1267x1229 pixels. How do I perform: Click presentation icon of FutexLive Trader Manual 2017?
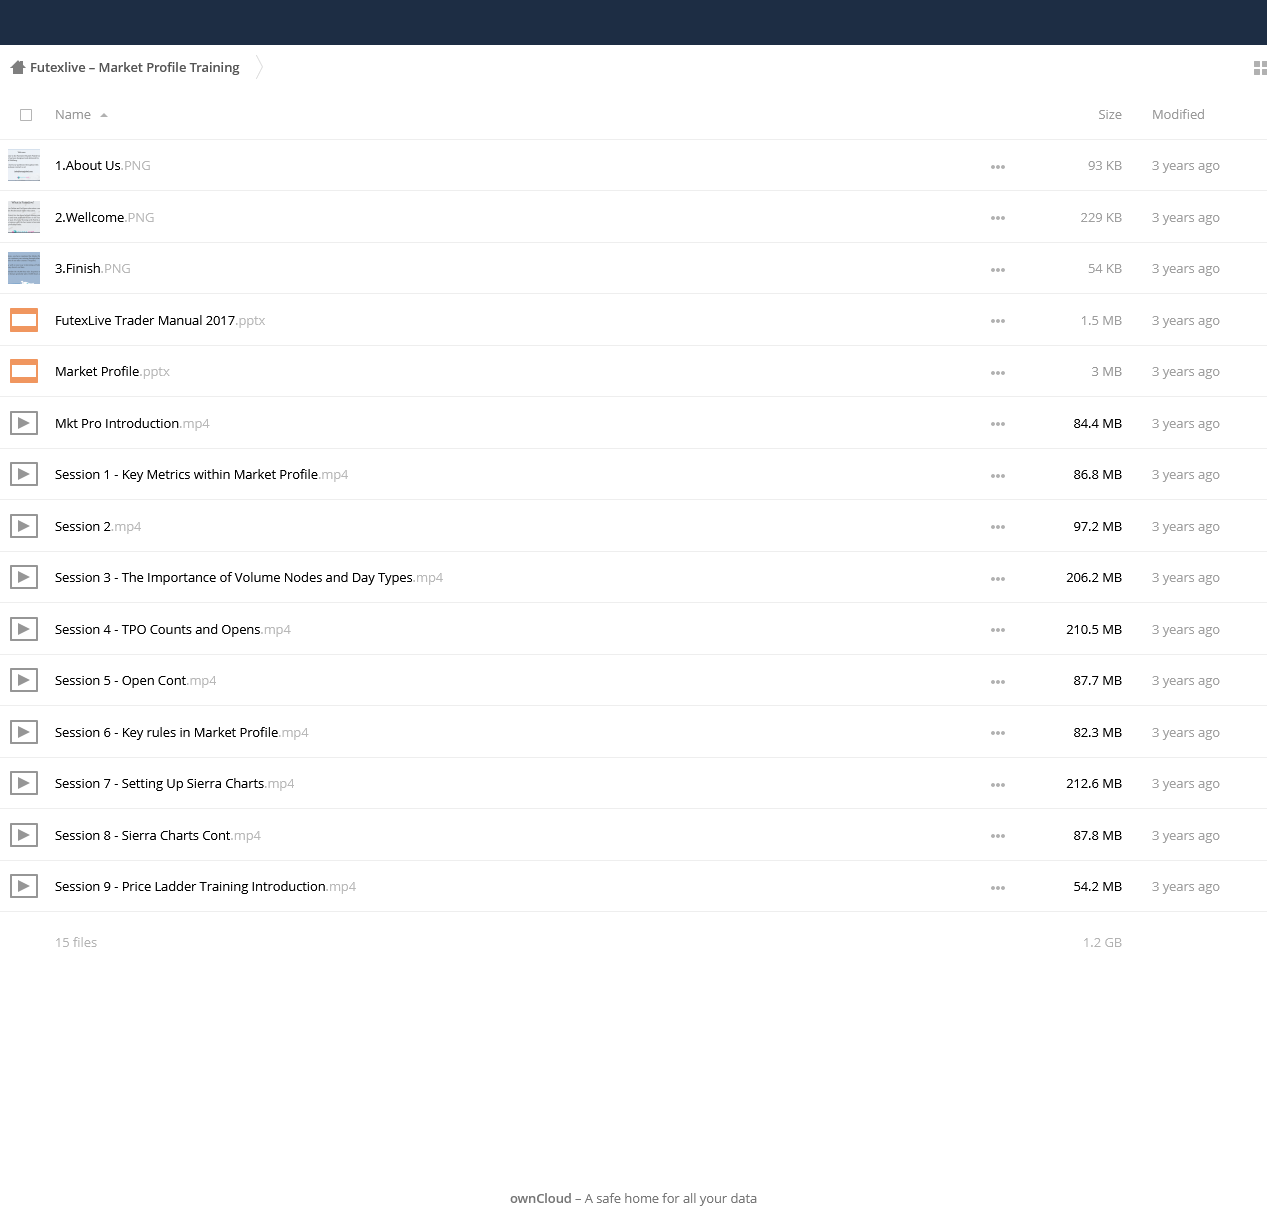[x=24, y=320]
